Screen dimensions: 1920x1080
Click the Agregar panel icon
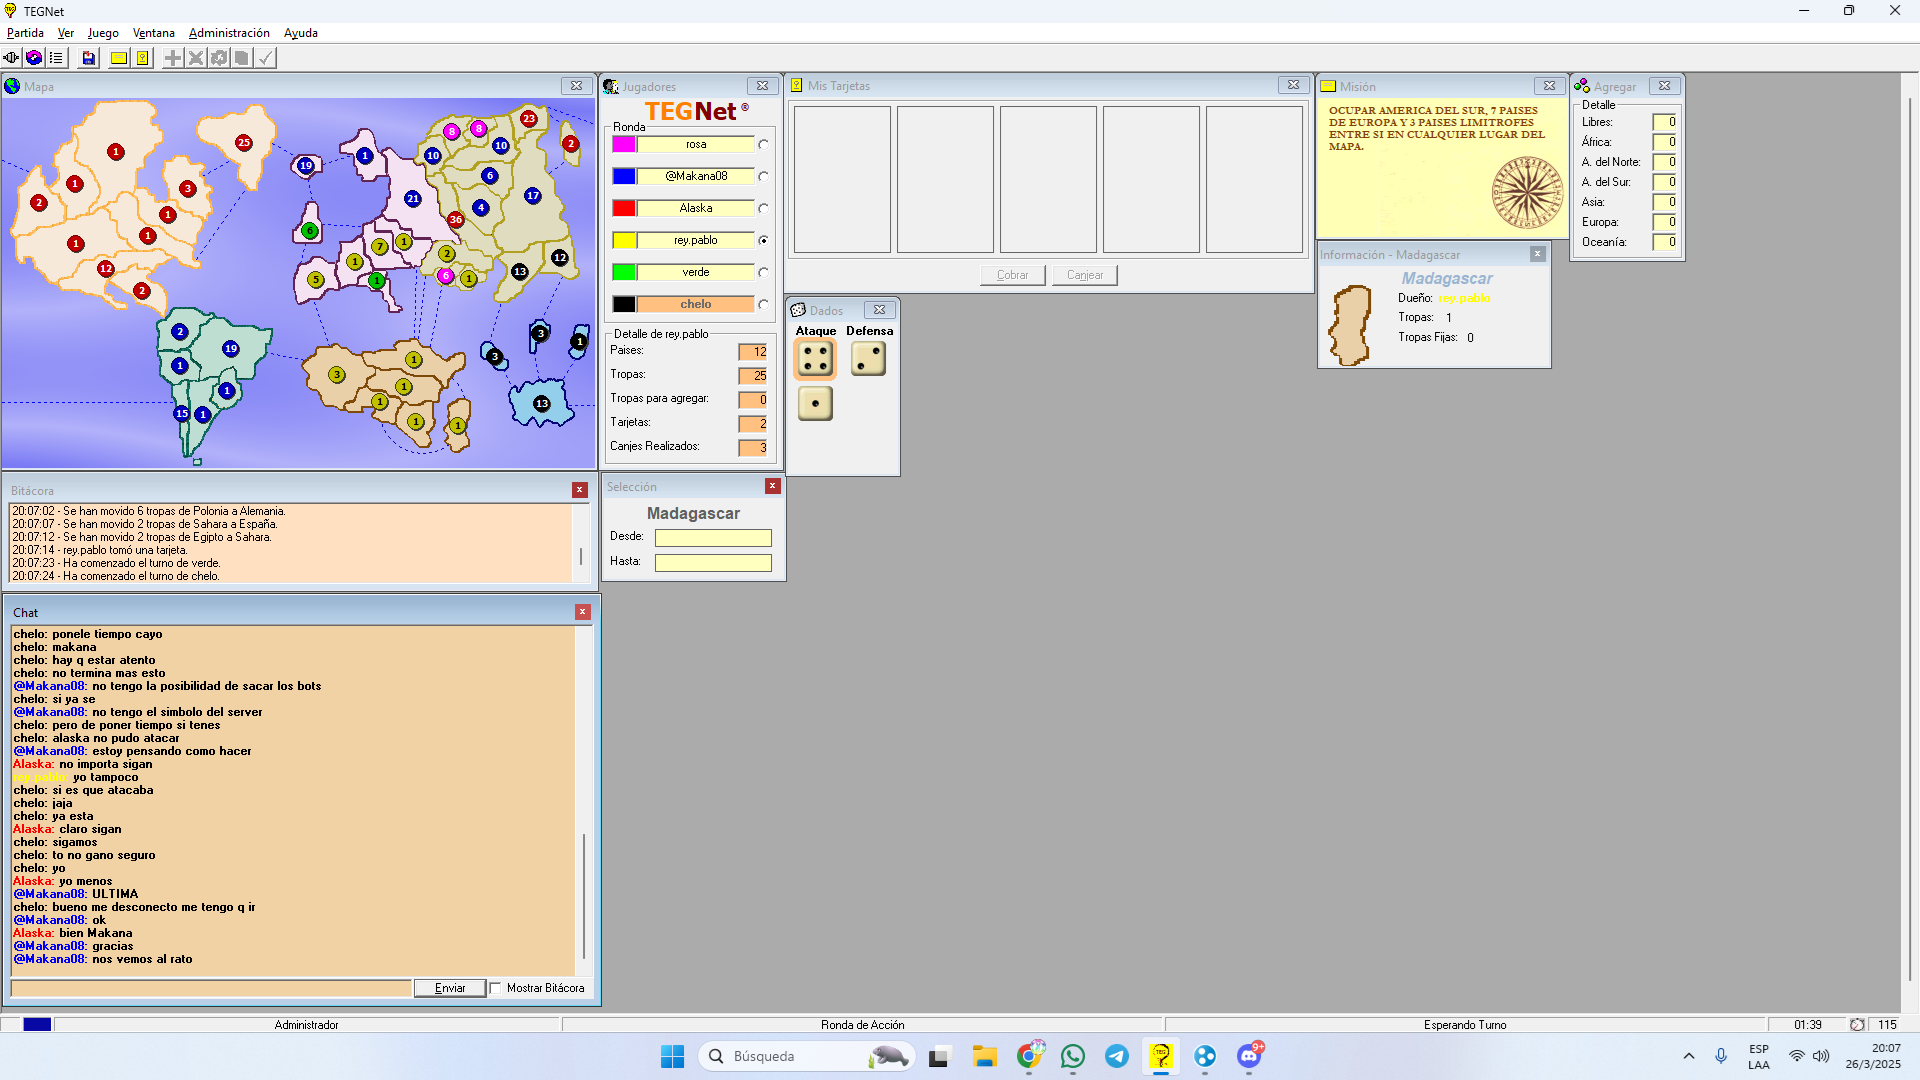pos(1582,87)
